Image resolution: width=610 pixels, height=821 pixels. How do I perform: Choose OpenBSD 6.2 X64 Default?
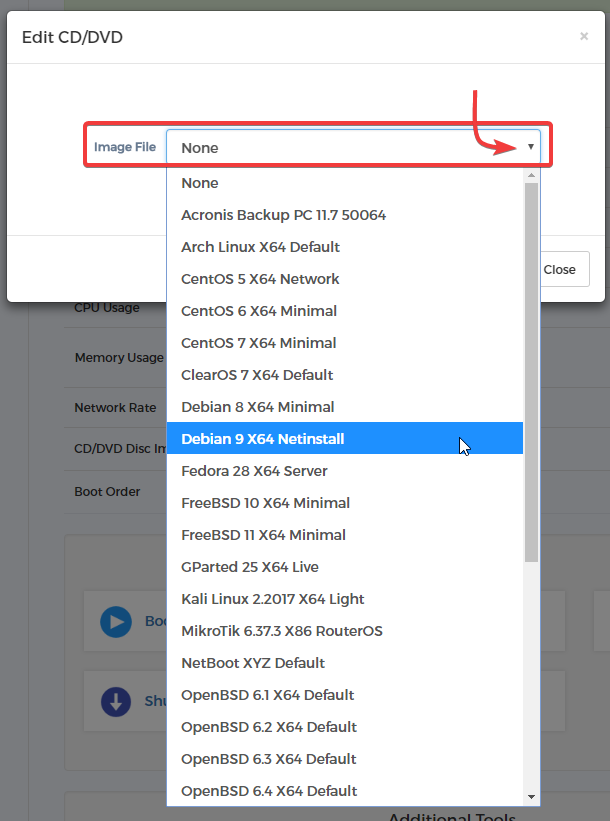[x=345, y=726]
